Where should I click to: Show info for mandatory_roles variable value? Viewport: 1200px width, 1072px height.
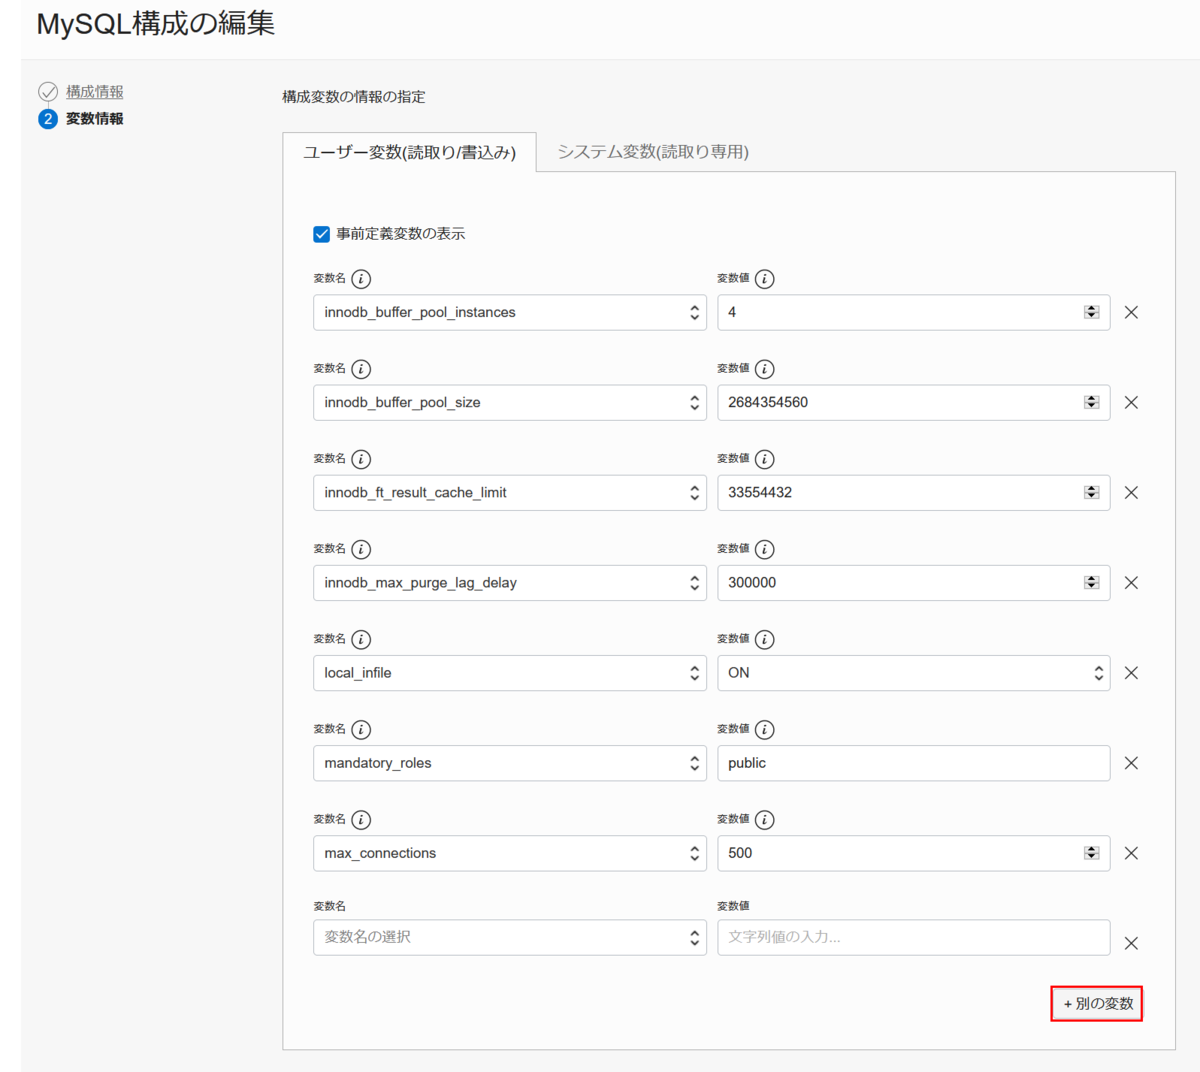click(x=765, y=729)
